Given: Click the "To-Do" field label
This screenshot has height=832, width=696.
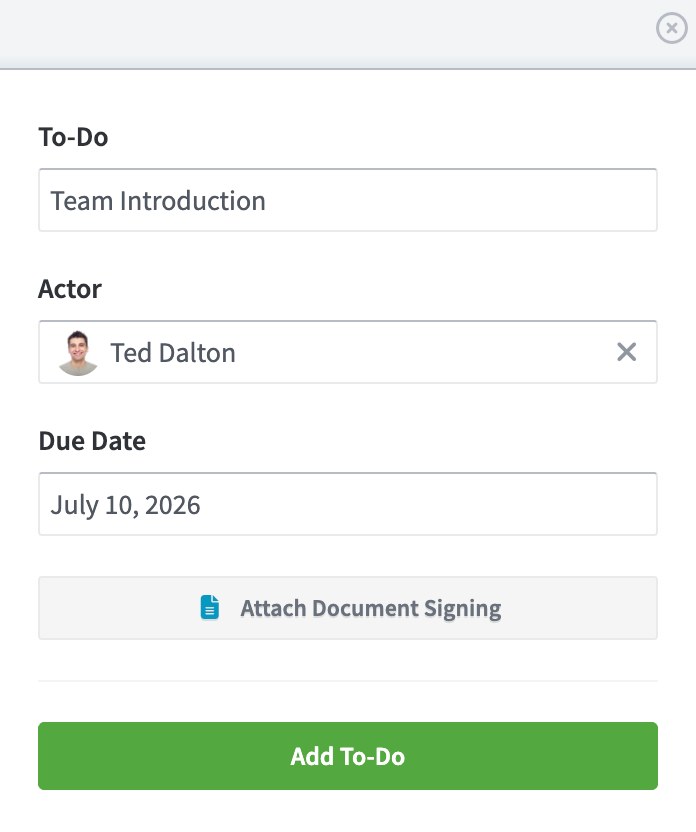Looking at the screenshot, I should 73,137.
